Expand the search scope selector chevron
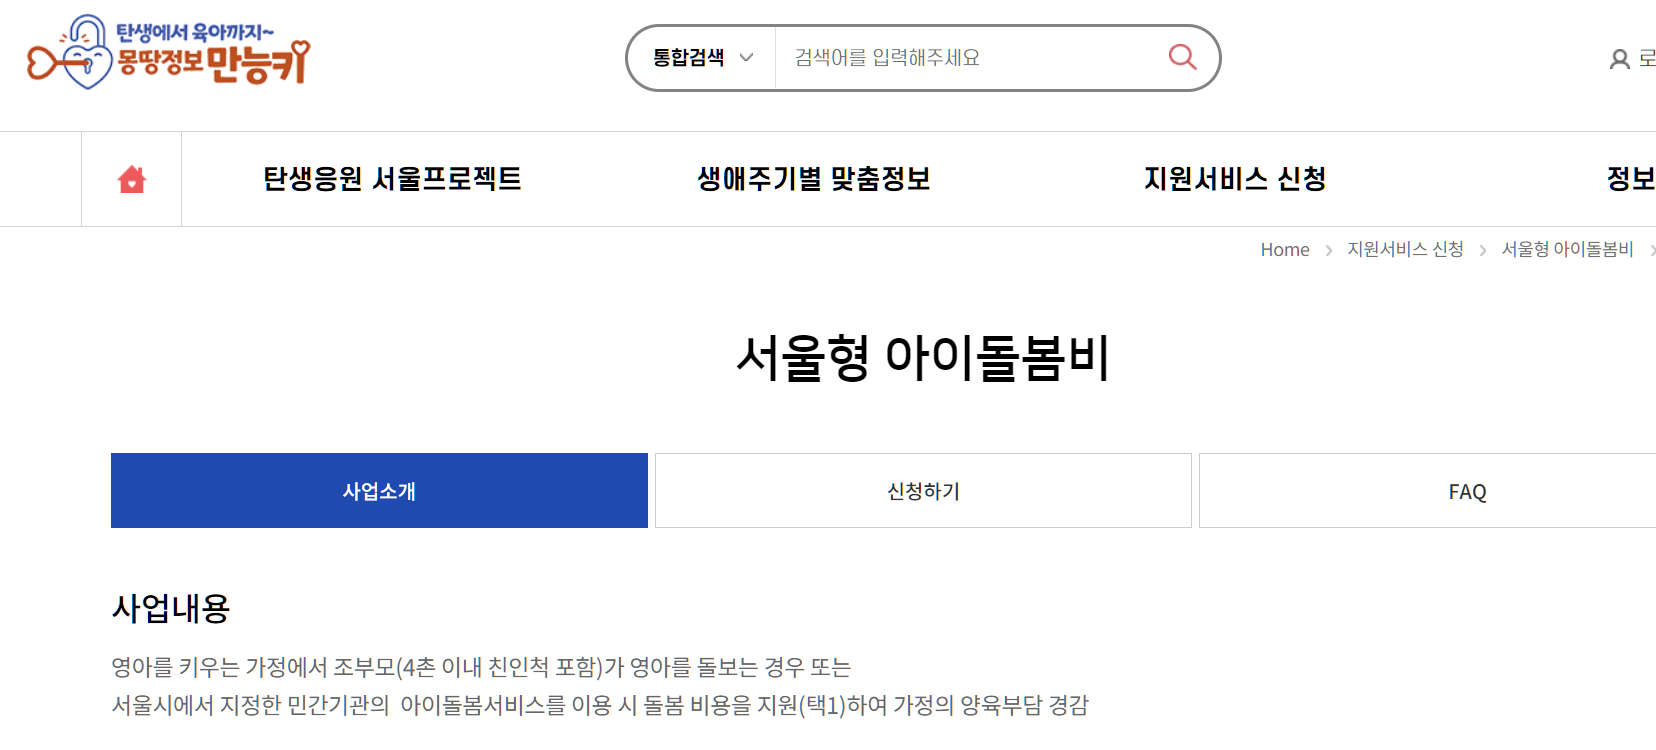The width and height of the screenshot is (1656, 750). point(746,59)
